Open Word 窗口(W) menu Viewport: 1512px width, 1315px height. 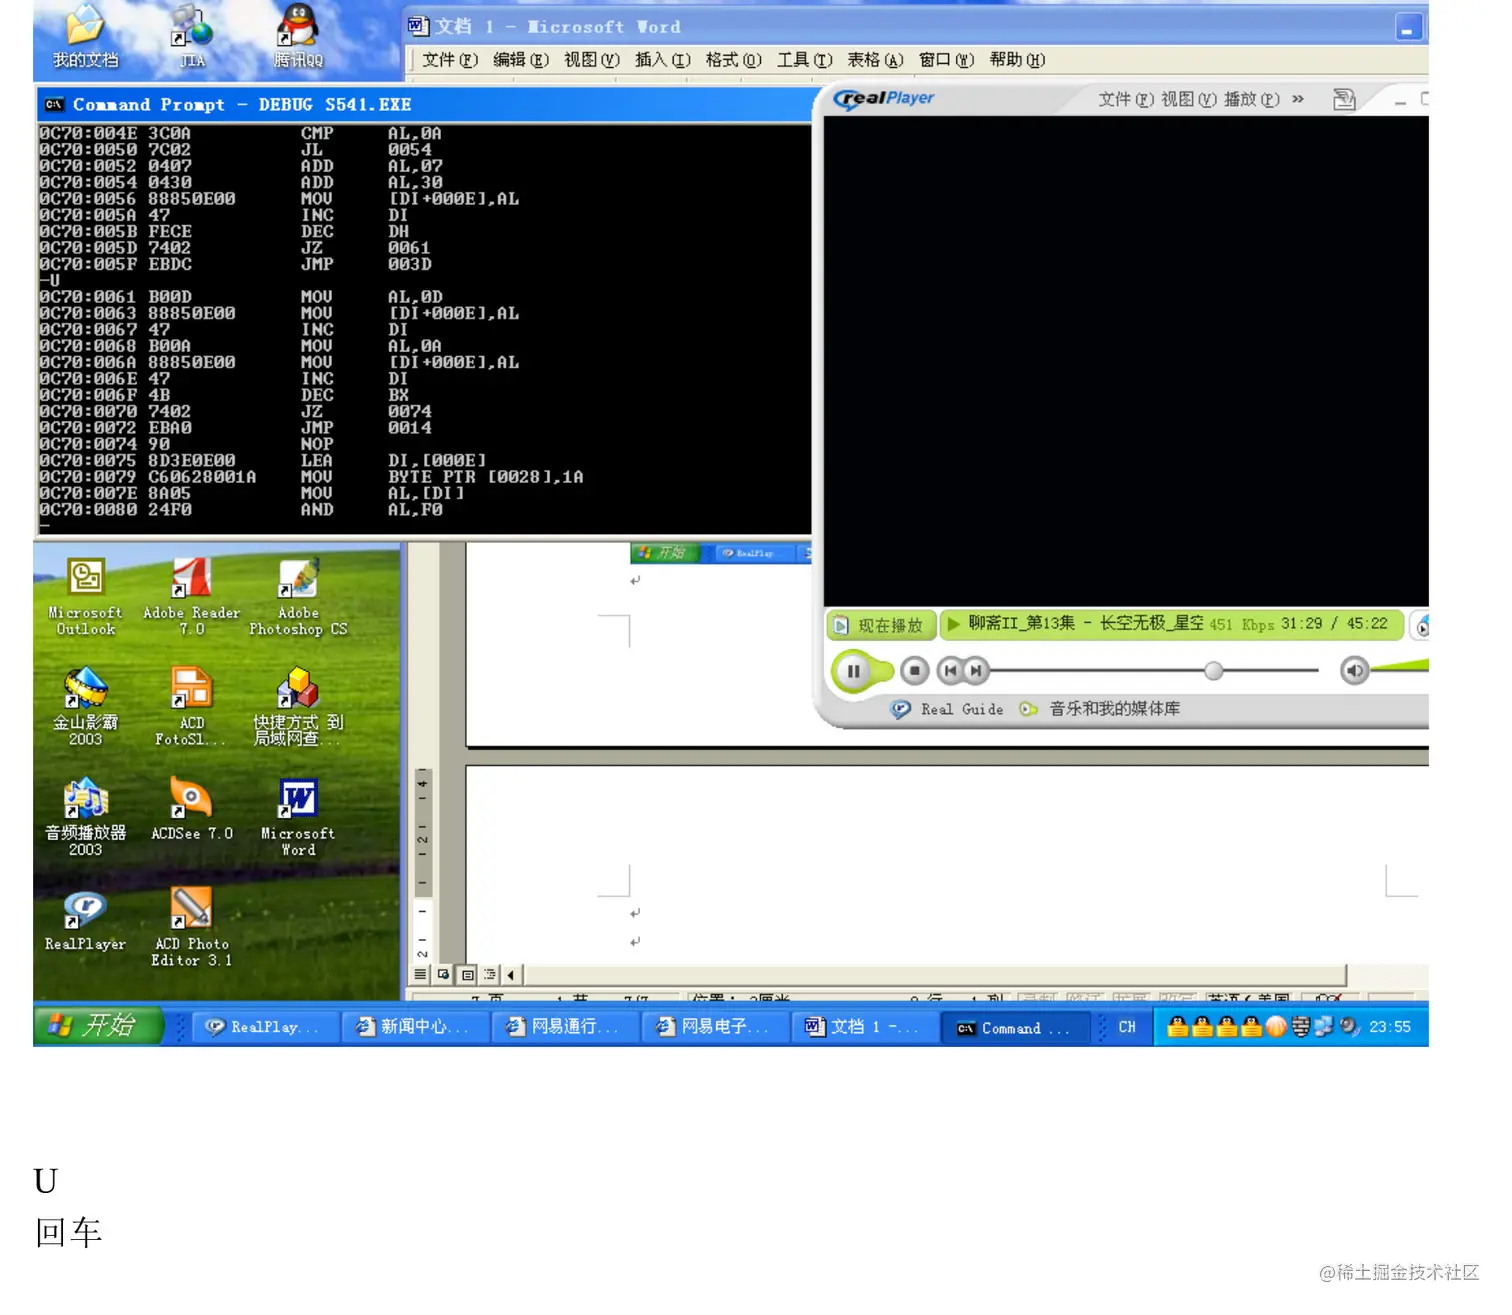[946, 60]
